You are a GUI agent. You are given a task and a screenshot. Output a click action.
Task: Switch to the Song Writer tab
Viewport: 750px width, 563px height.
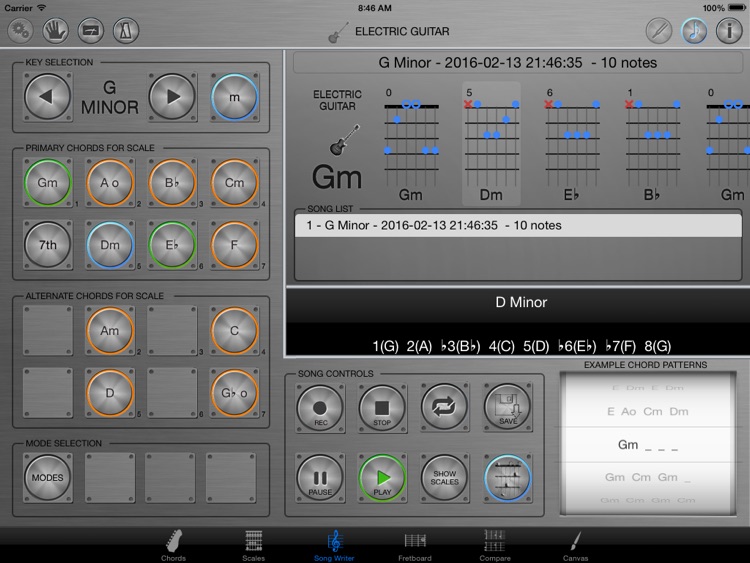point(334,545)
